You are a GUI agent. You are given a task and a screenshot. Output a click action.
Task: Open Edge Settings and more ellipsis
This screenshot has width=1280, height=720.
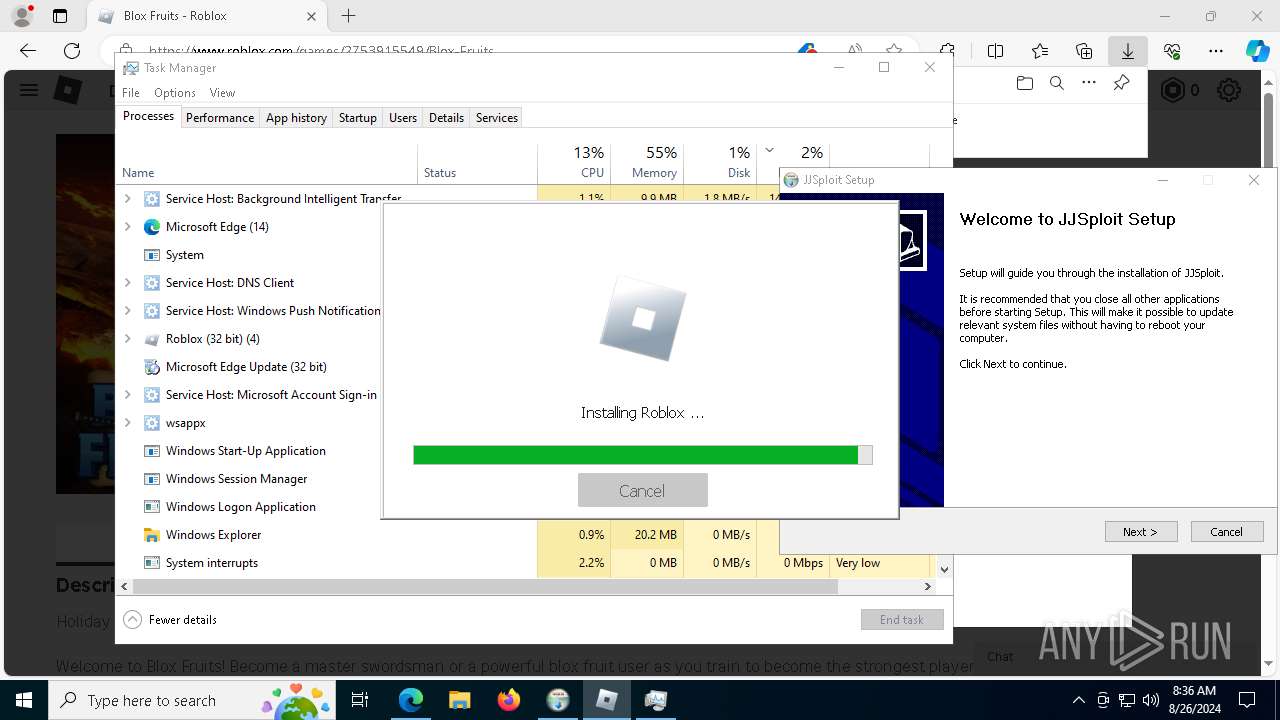(1216, 51)
